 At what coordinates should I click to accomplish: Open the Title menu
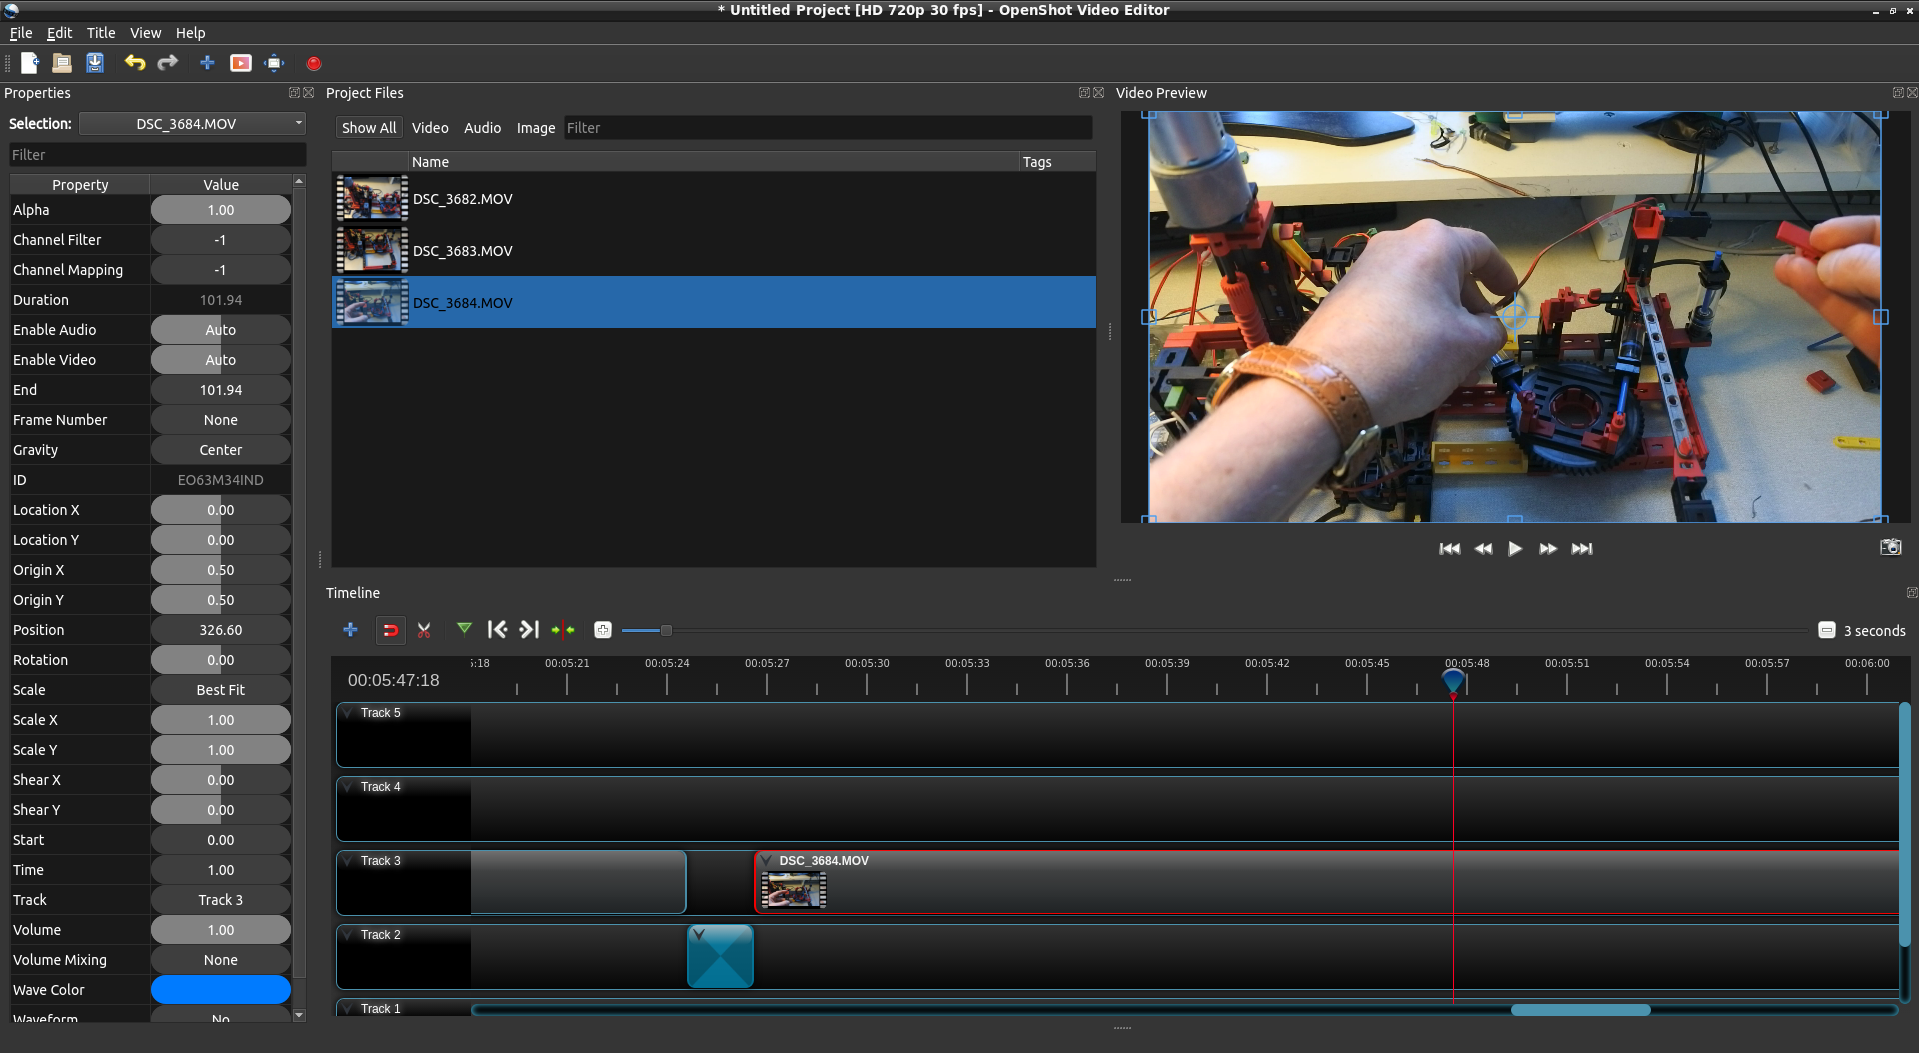(100, 32)
